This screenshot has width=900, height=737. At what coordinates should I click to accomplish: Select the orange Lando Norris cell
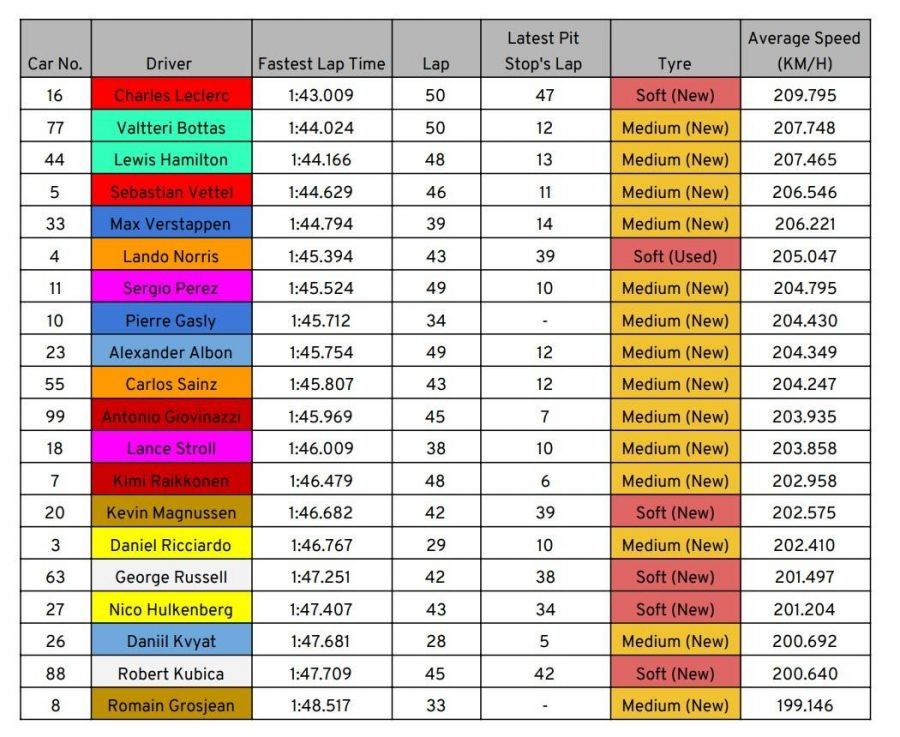pos(170,256)
